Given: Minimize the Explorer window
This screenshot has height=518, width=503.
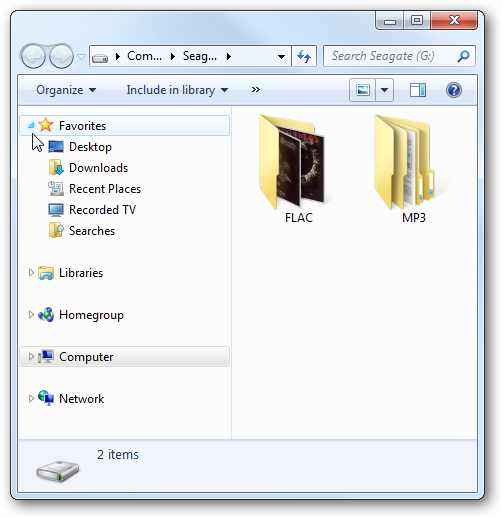Looking at the screenshot, I should [390, 21].
